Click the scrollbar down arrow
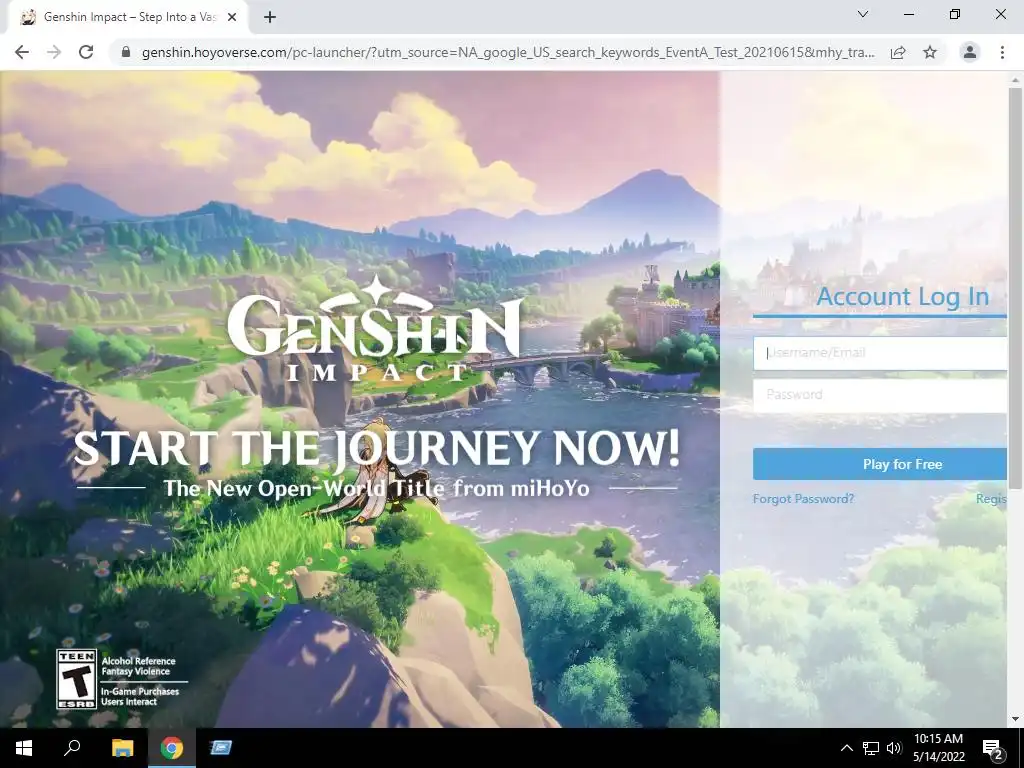Viewport: 1024px width, 768px height. point(1015,719)
